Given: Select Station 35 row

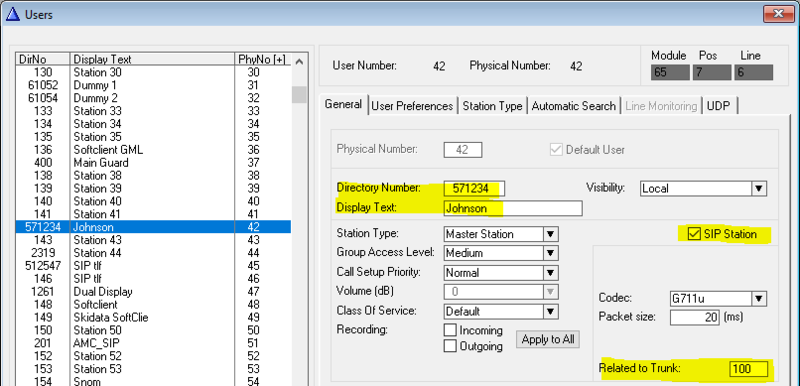Looking at the screenshot, I should 153,137.
